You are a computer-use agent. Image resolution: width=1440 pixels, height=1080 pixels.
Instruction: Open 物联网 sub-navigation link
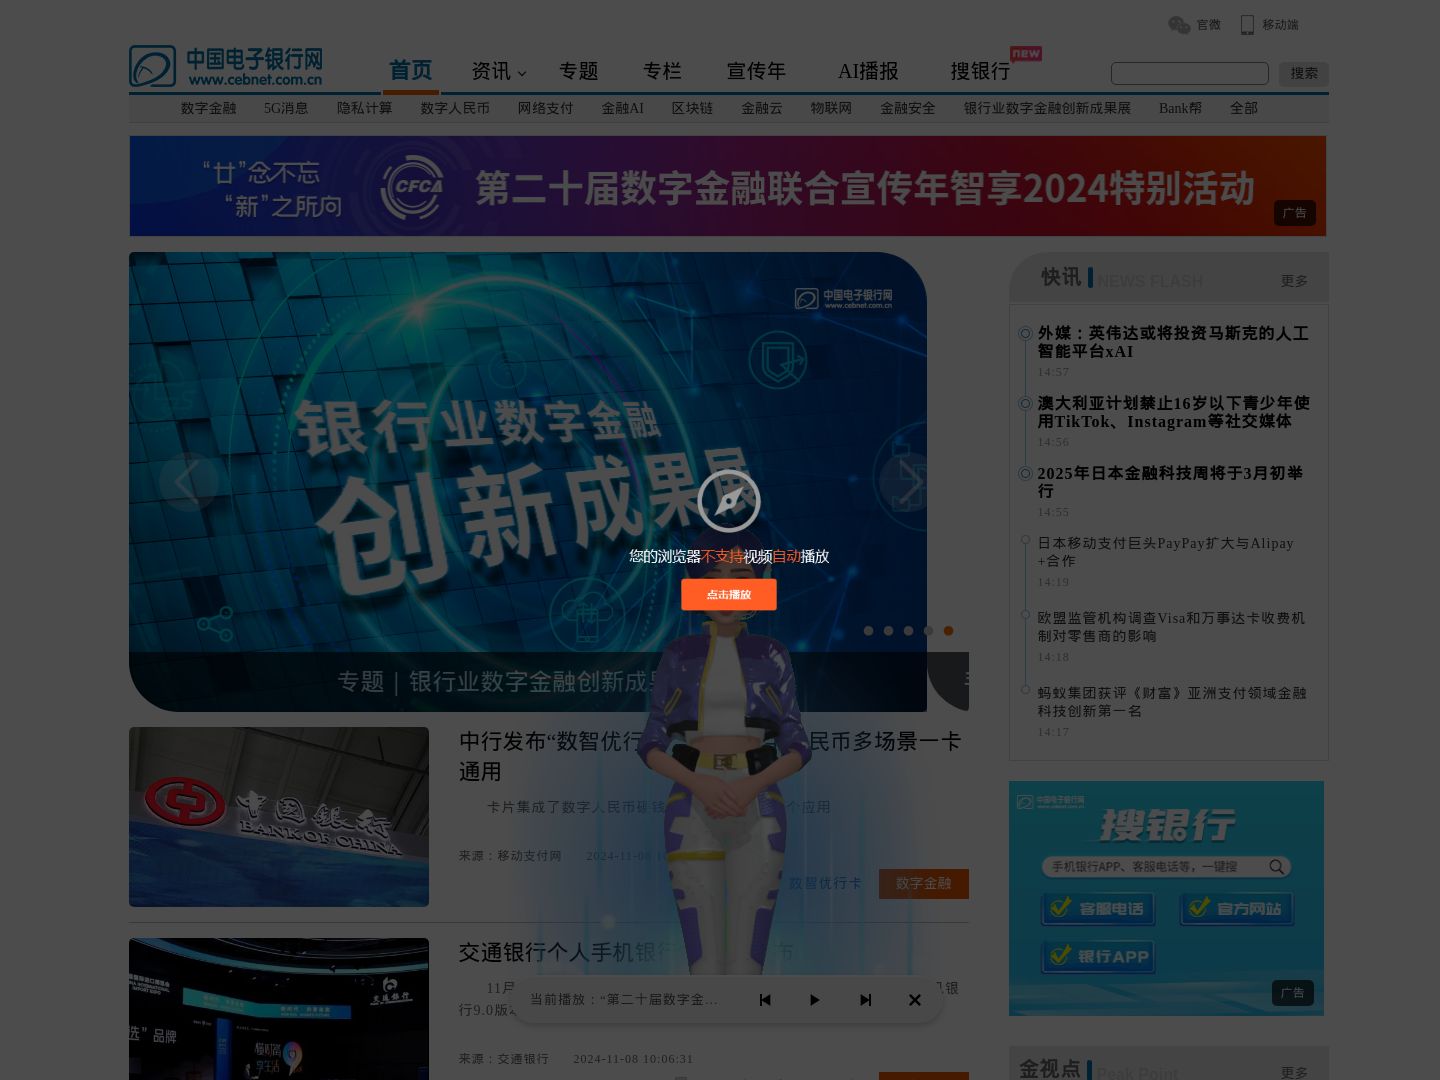click(x=831, y=108)
